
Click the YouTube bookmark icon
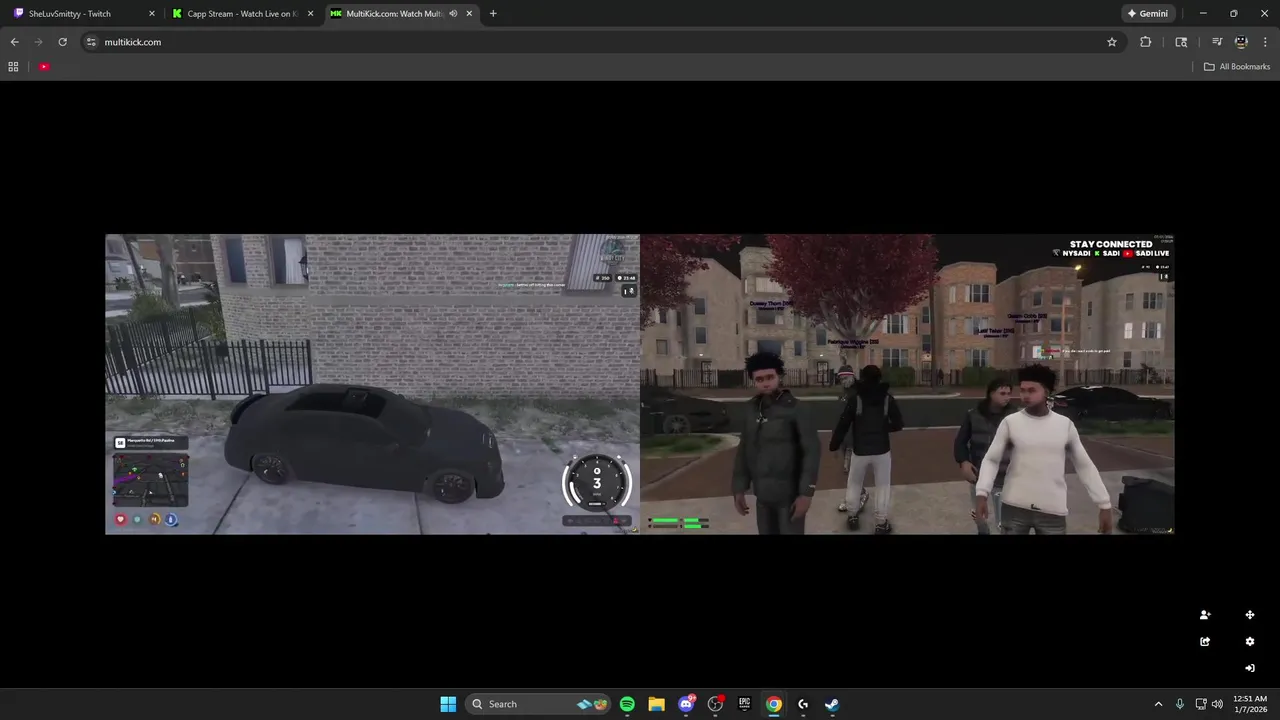(x=44, y=67)
